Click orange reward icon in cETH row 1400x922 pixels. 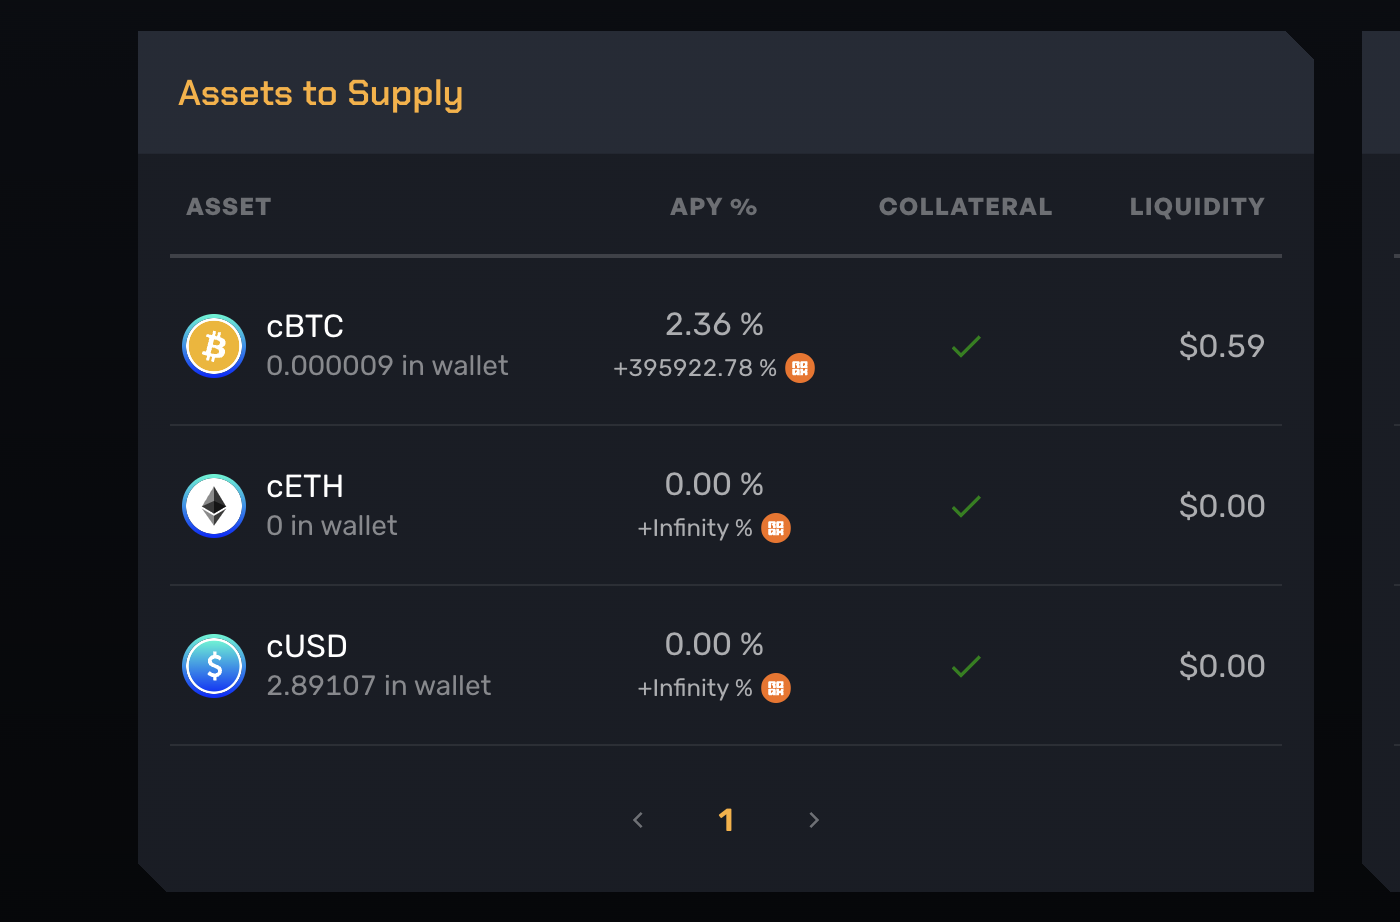click(776, 528)
